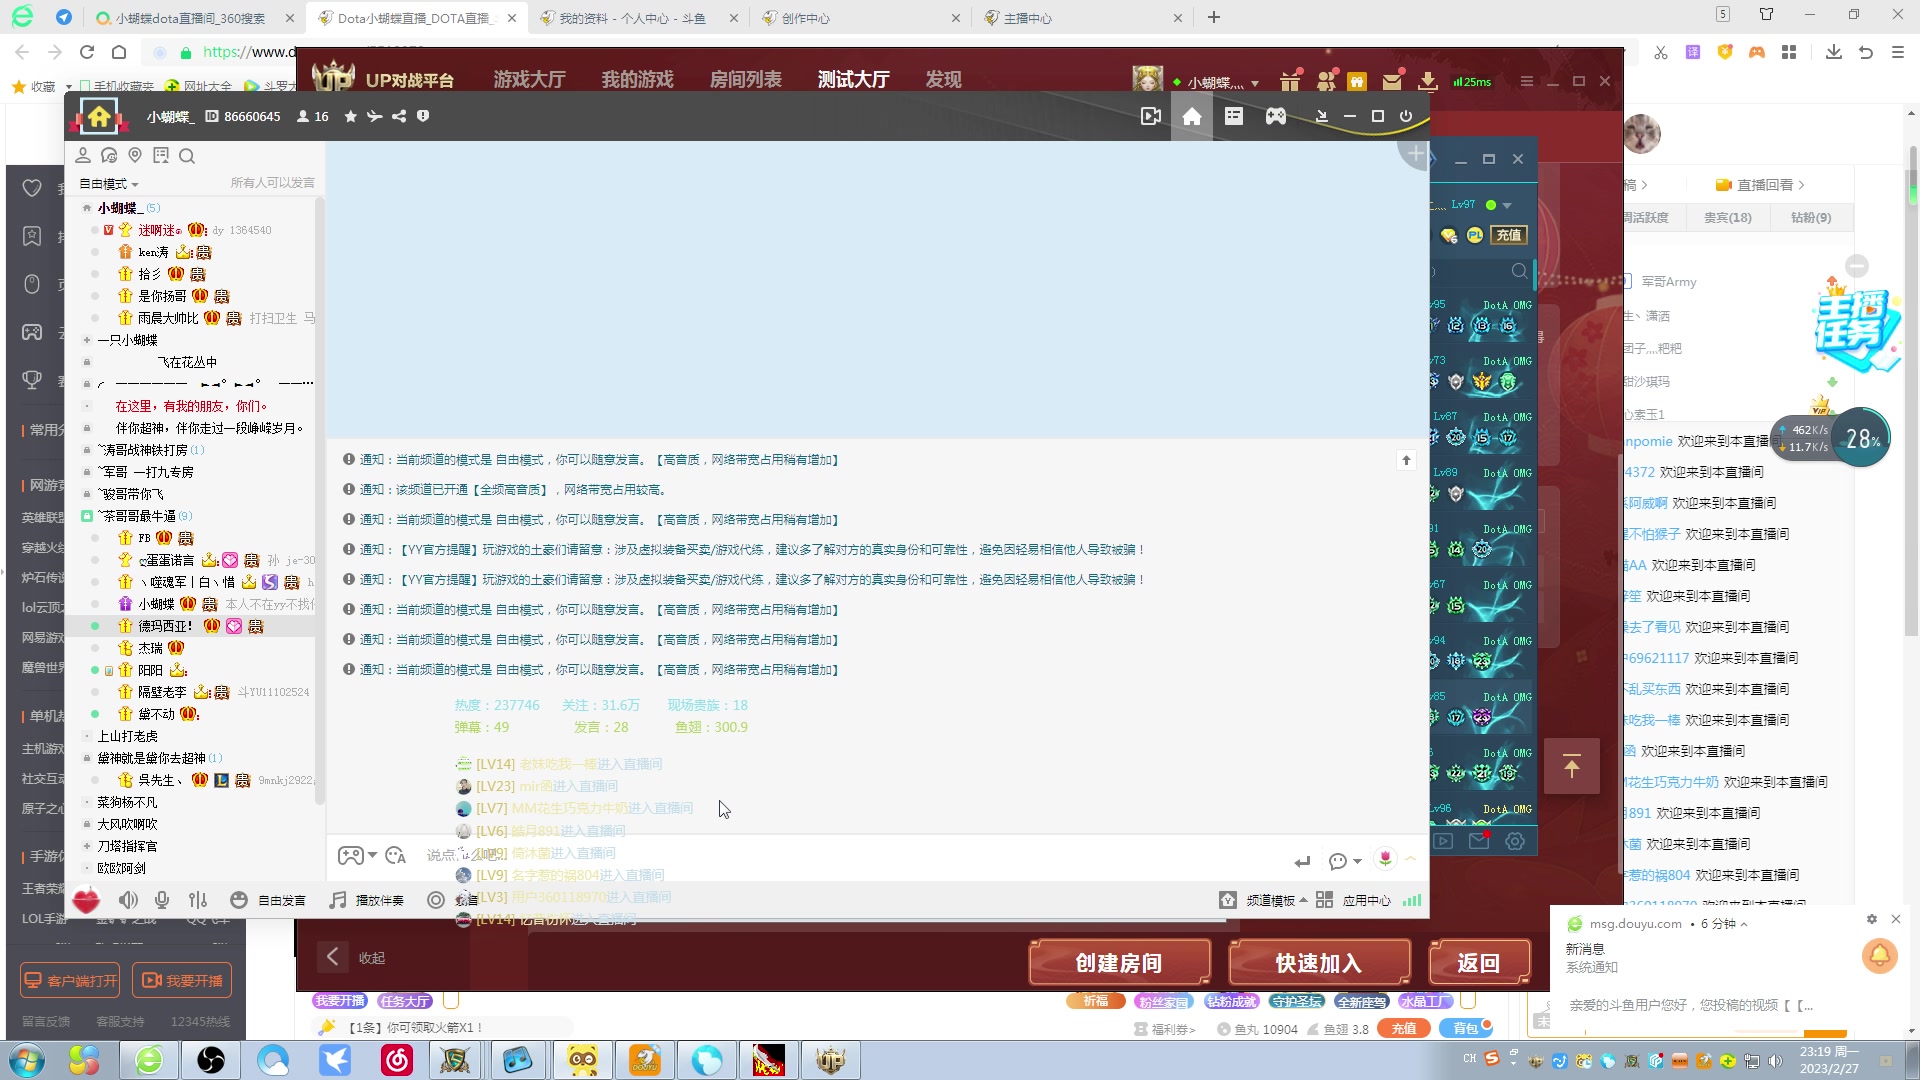
Task: Click the channel tree vertical scrollbar
Action: 320,500
